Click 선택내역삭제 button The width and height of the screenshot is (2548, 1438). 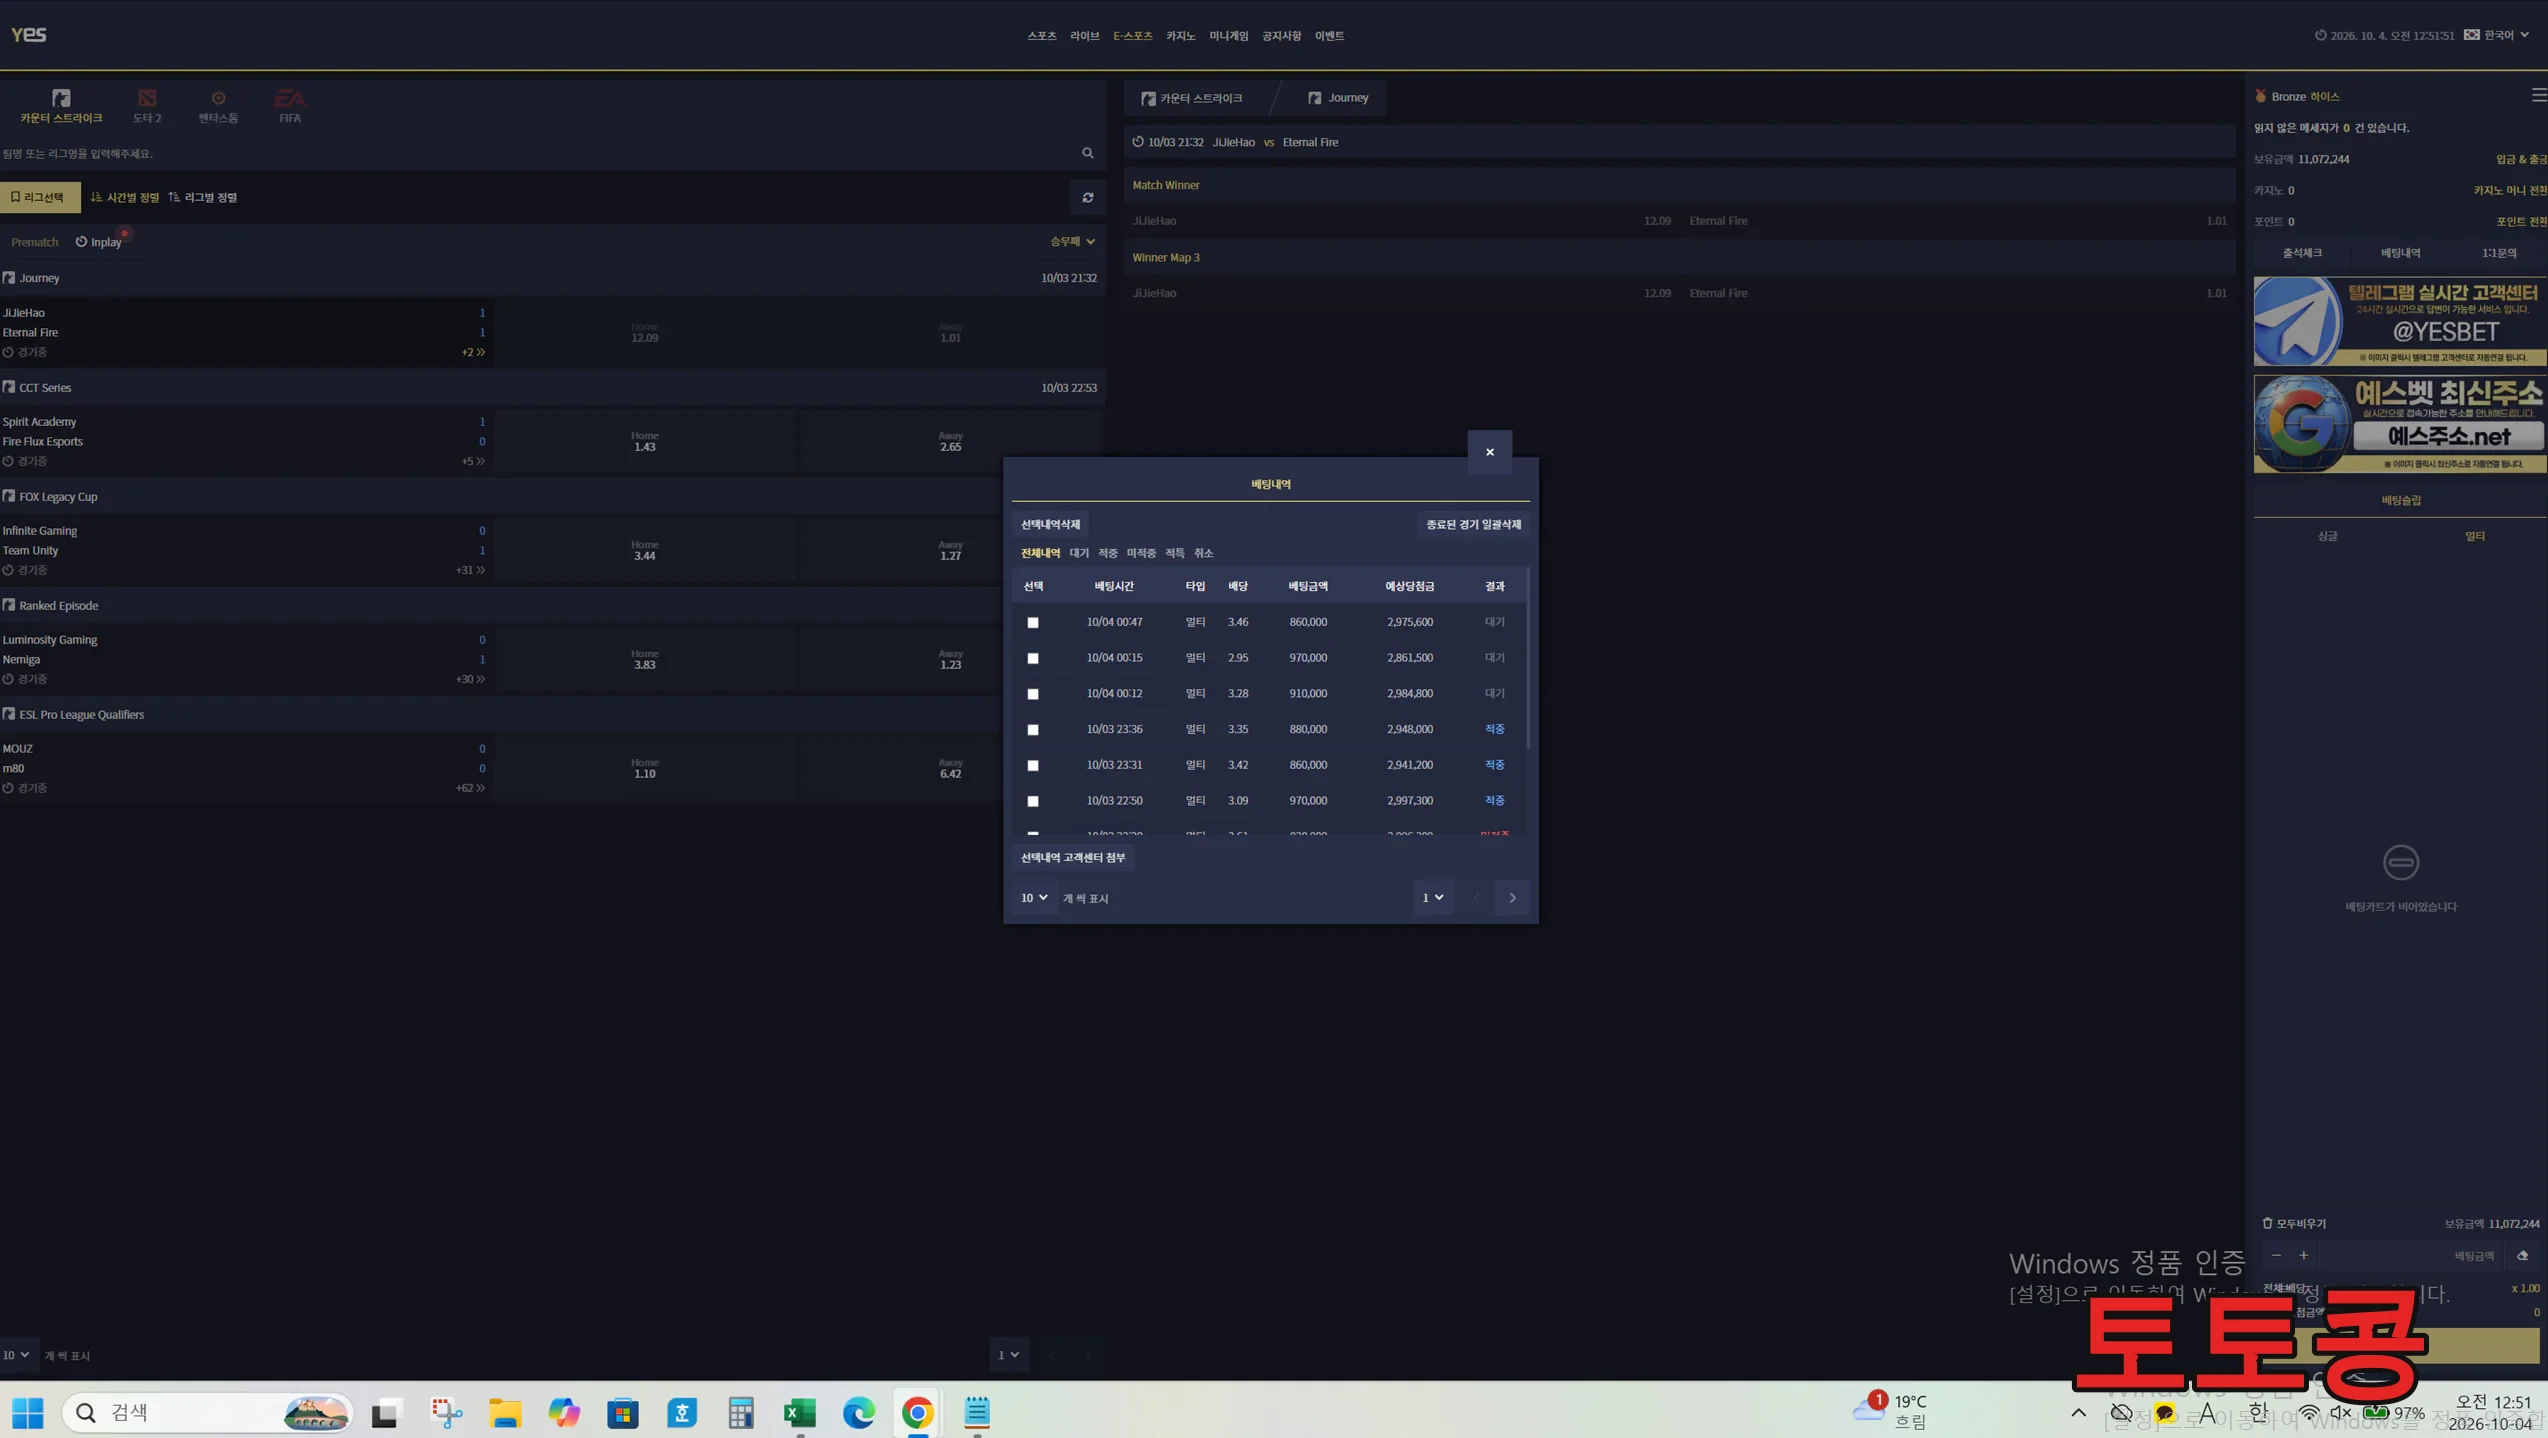coord(1050,524)
